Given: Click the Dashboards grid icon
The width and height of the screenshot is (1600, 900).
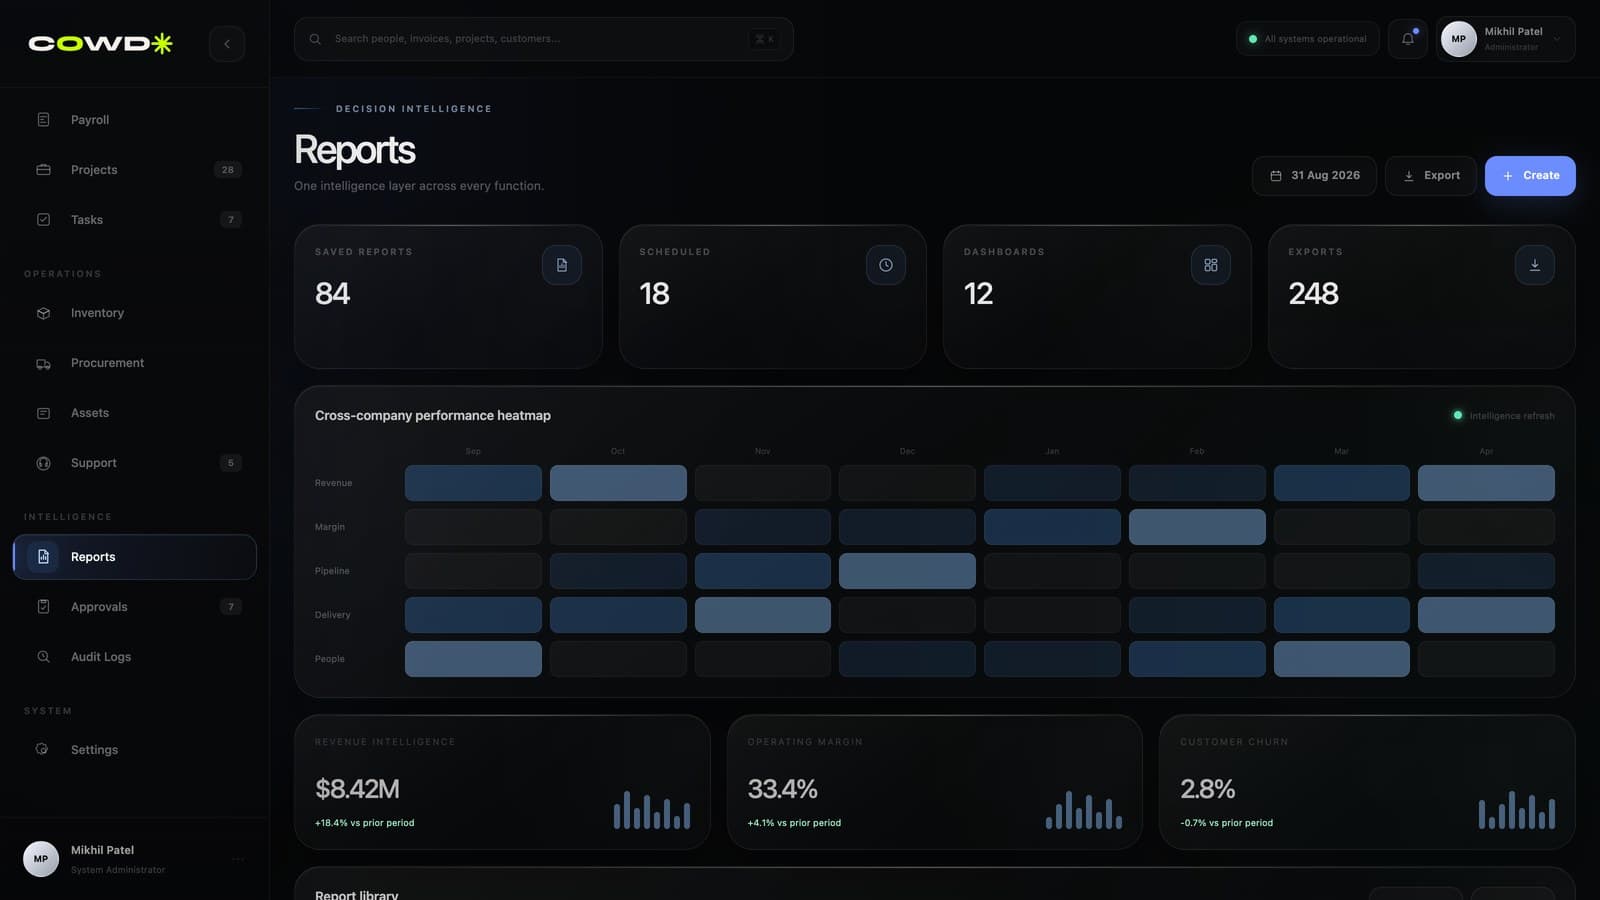Looking at the screenshot, I should (x=1211, y=265).
